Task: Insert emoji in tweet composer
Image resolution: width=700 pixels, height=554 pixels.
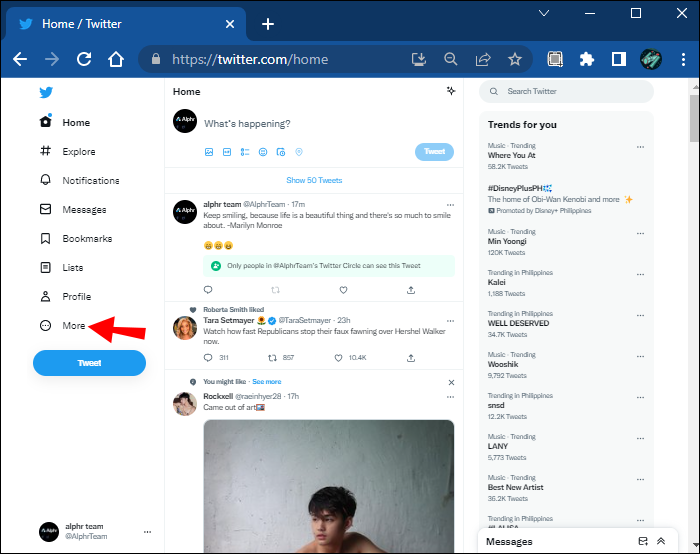Action: click(263, 152)
